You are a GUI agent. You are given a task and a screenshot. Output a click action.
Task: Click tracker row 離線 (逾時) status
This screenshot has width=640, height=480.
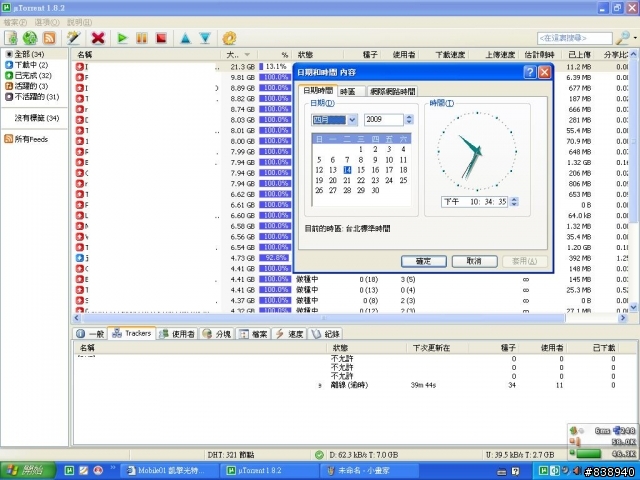coord(349,385)
